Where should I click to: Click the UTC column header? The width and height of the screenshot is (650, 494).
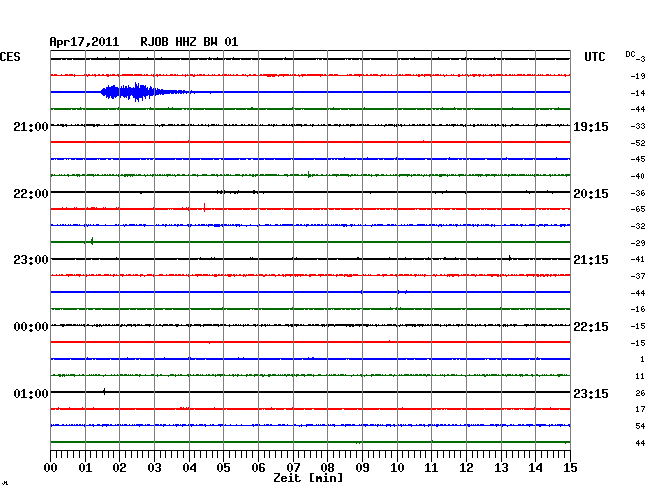click(x=594, y=57)
